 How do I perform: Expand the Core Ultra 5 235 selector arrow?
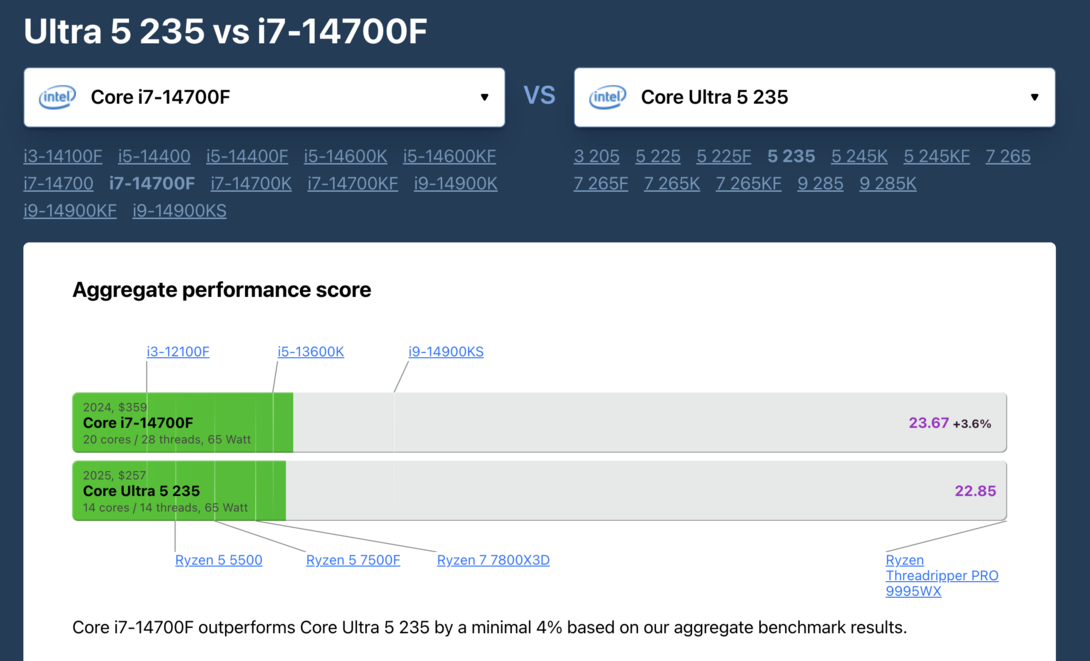[1034, 97]
